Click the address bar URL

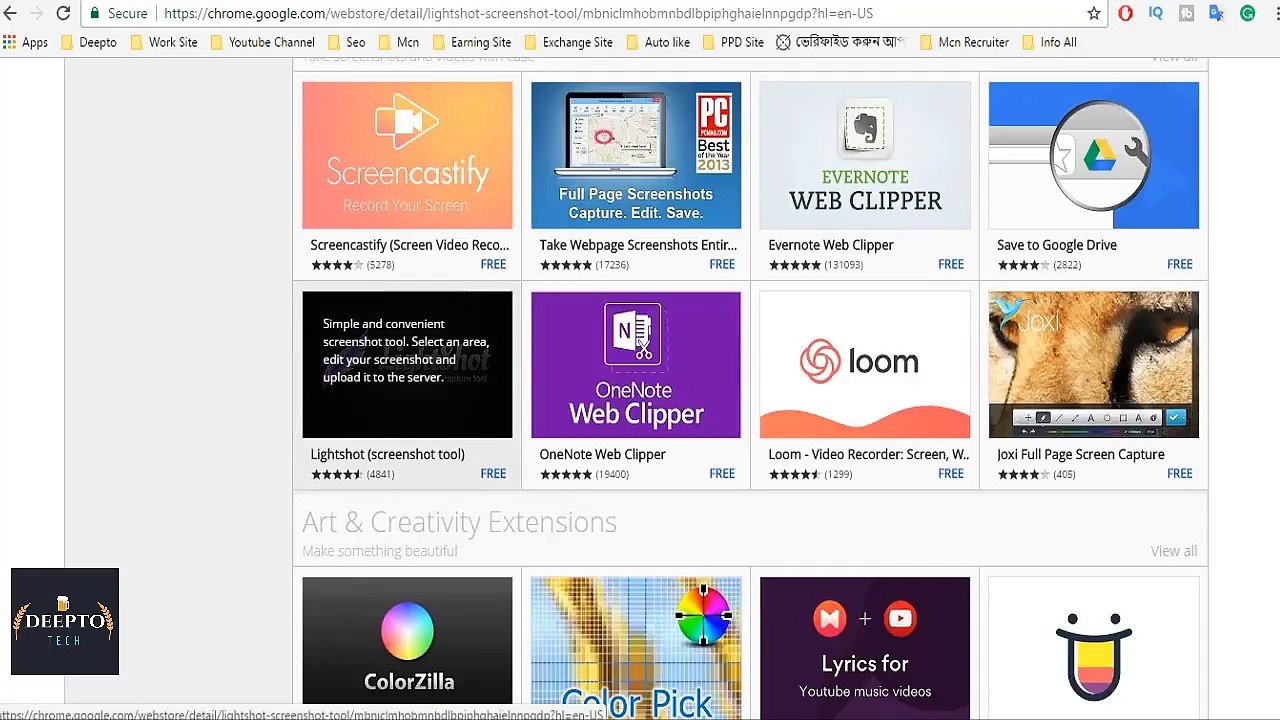518,13
